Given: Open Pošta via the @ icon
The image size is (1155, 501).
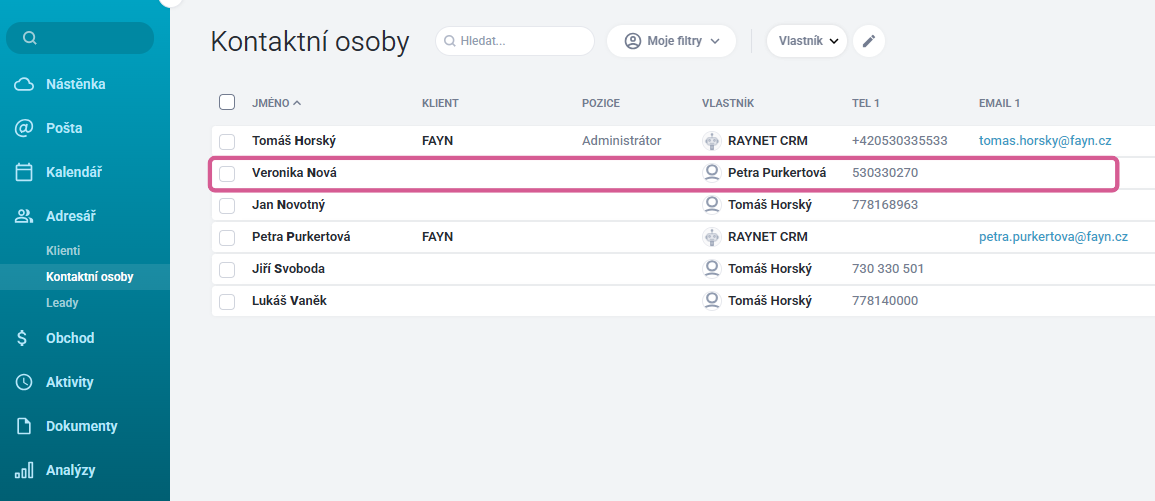Looking at the screenshot, I should 25,128.
